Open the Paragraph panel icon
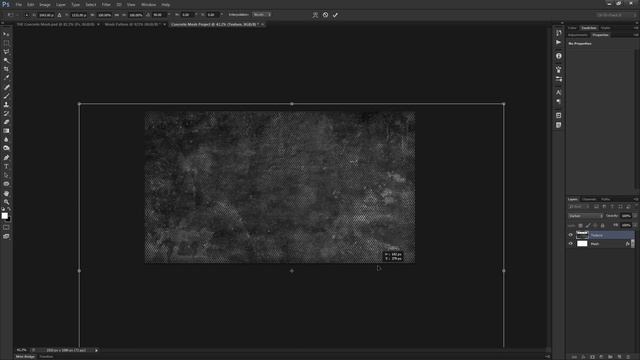640x360 pixels. point(558,102)
